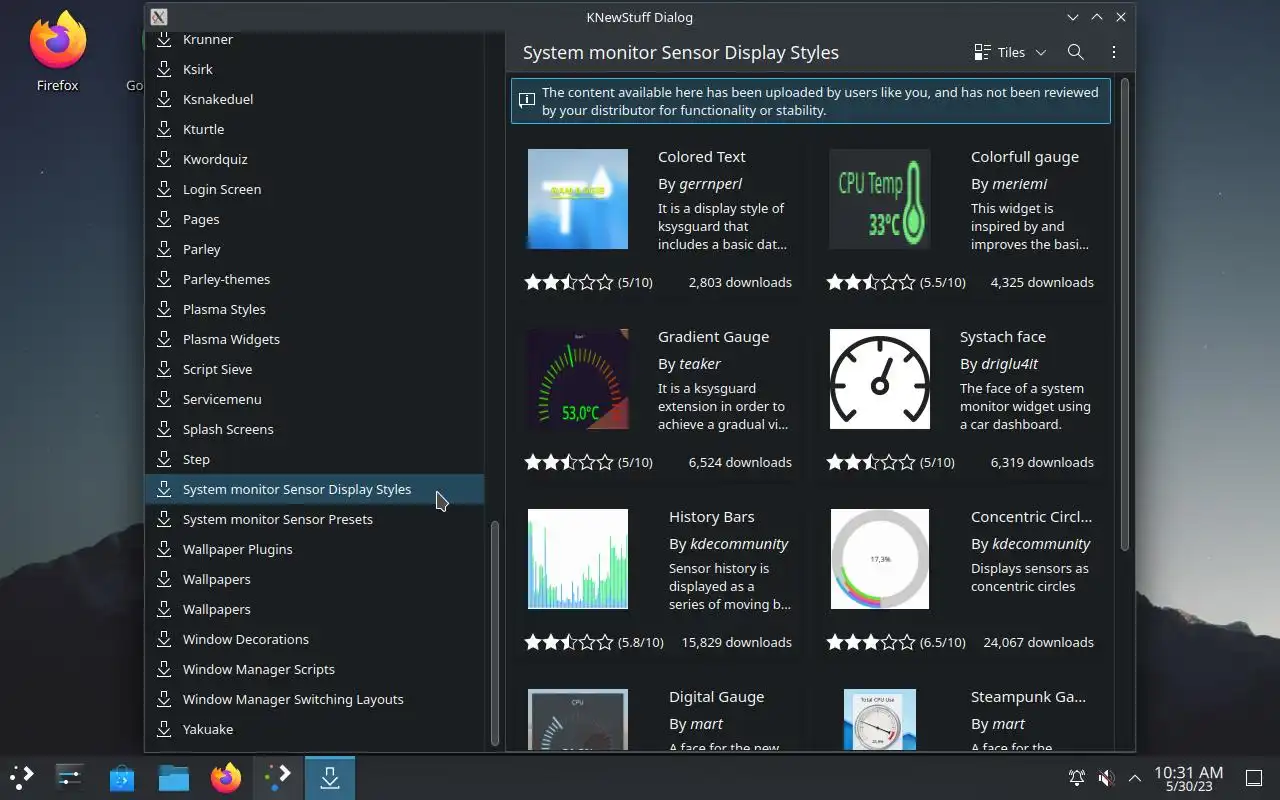Click the muted volume tray icon
This screenshot has width=1280, height=800.
coord(1106,777)
